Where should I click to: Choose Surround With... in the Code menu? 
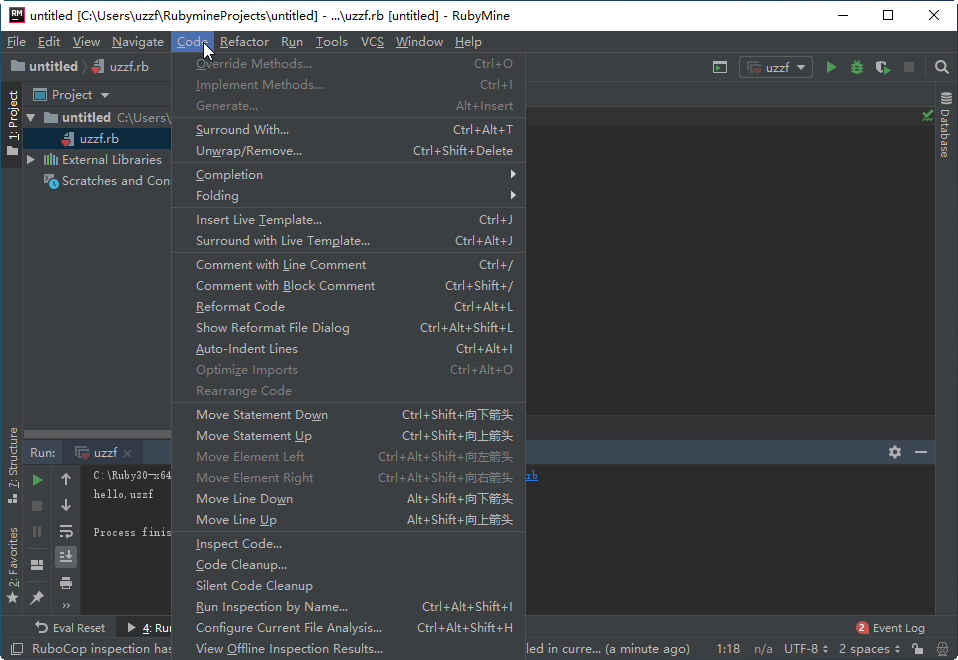pos(348,130)
